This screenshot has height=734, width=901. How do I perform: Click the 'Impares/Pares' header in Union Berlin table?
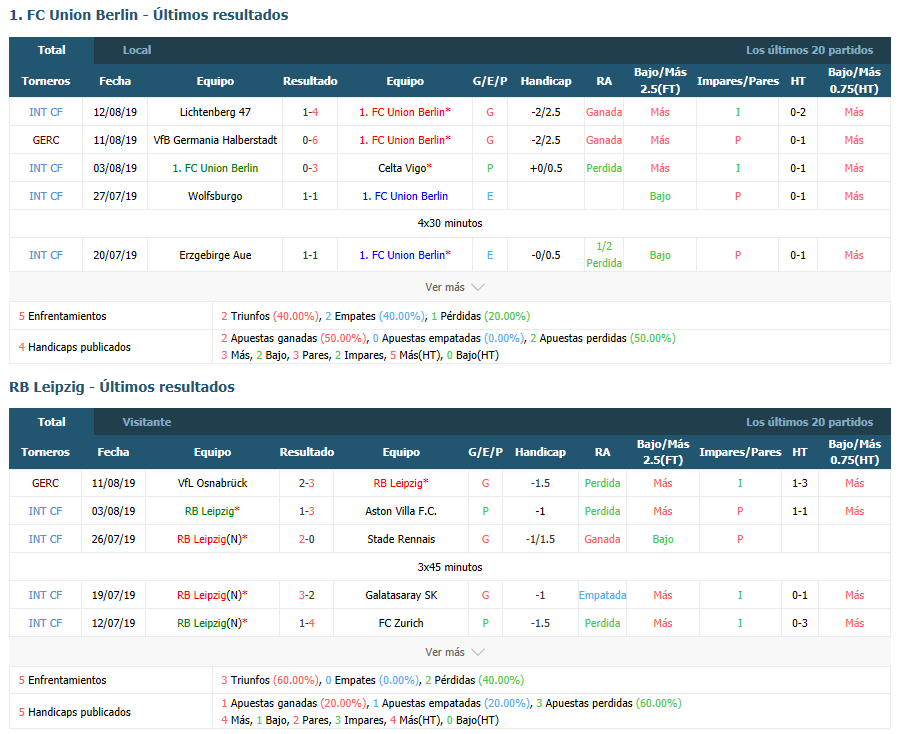(x=738, y=81)
